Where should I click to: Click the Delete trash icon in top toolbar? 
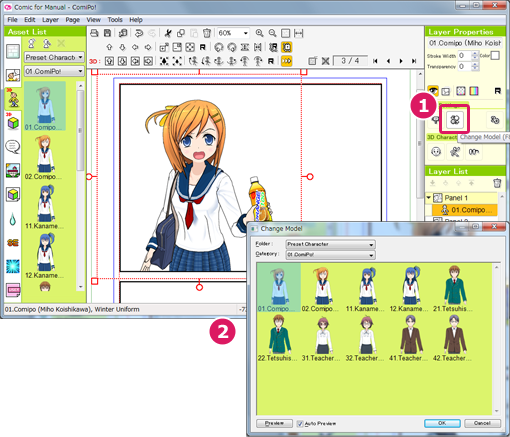[207, 33]
